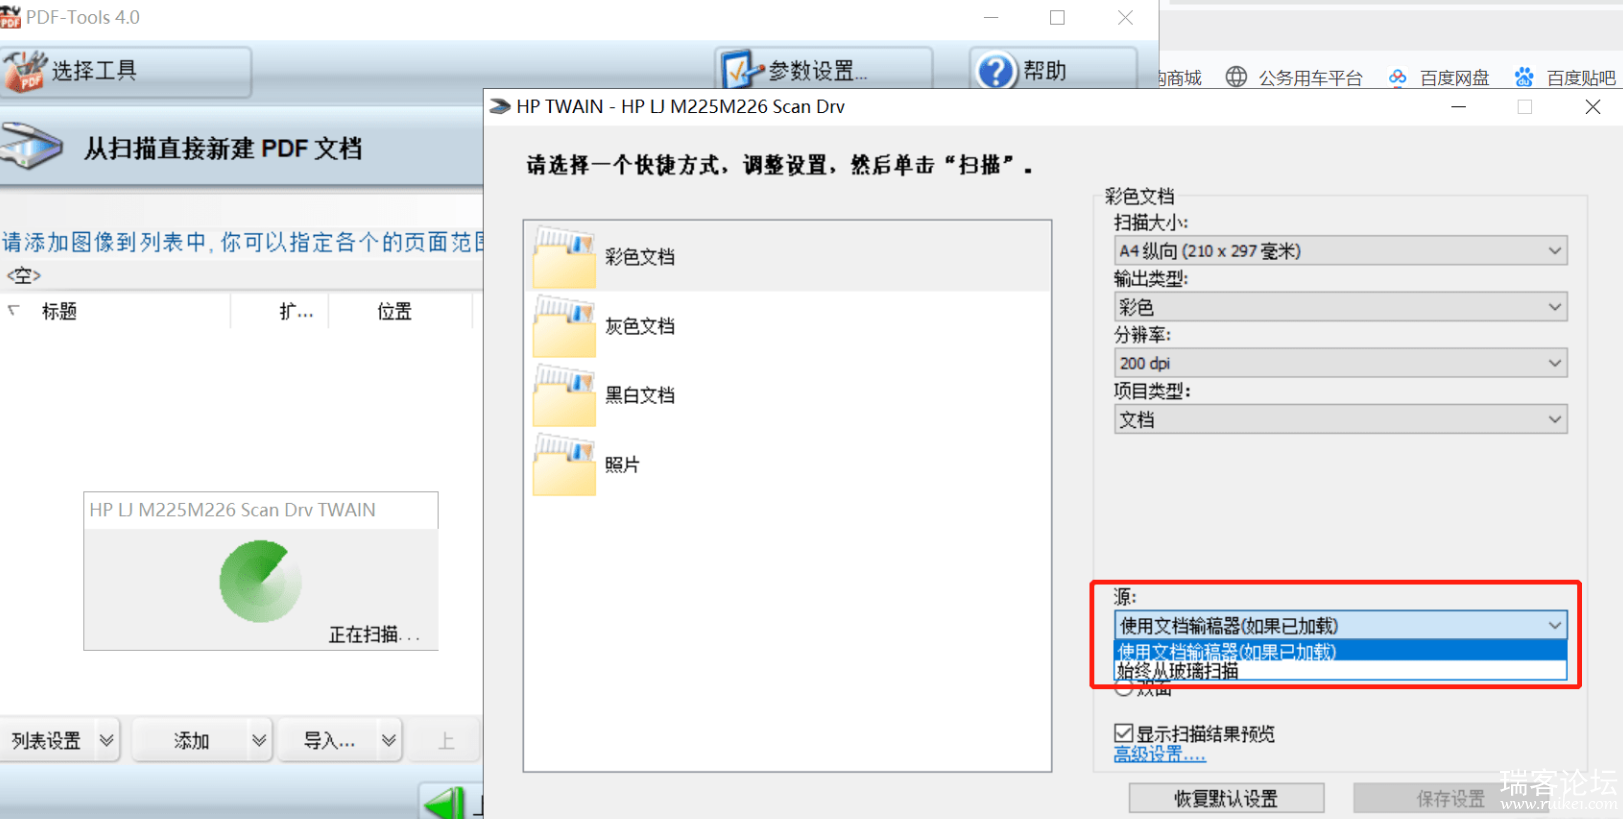Screen dimensions: 1623x819
Task: Select the 灰色文档 text label
Action: (640, 326)
